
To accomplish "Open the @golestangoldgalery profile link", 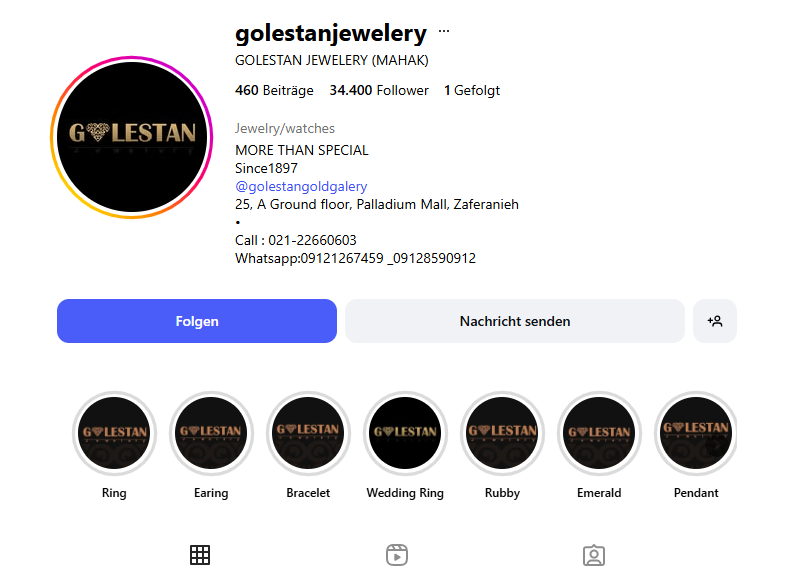I will click(301, 186).
